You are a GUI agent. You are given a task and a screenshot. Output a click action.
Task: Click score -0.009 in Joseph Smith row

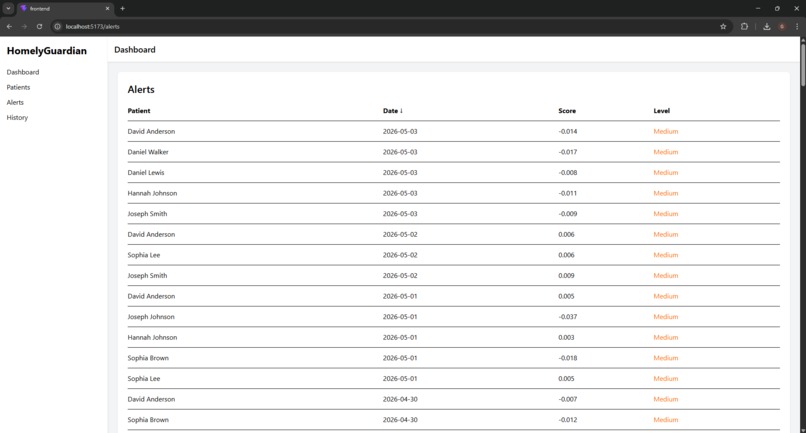click(567, 213)
